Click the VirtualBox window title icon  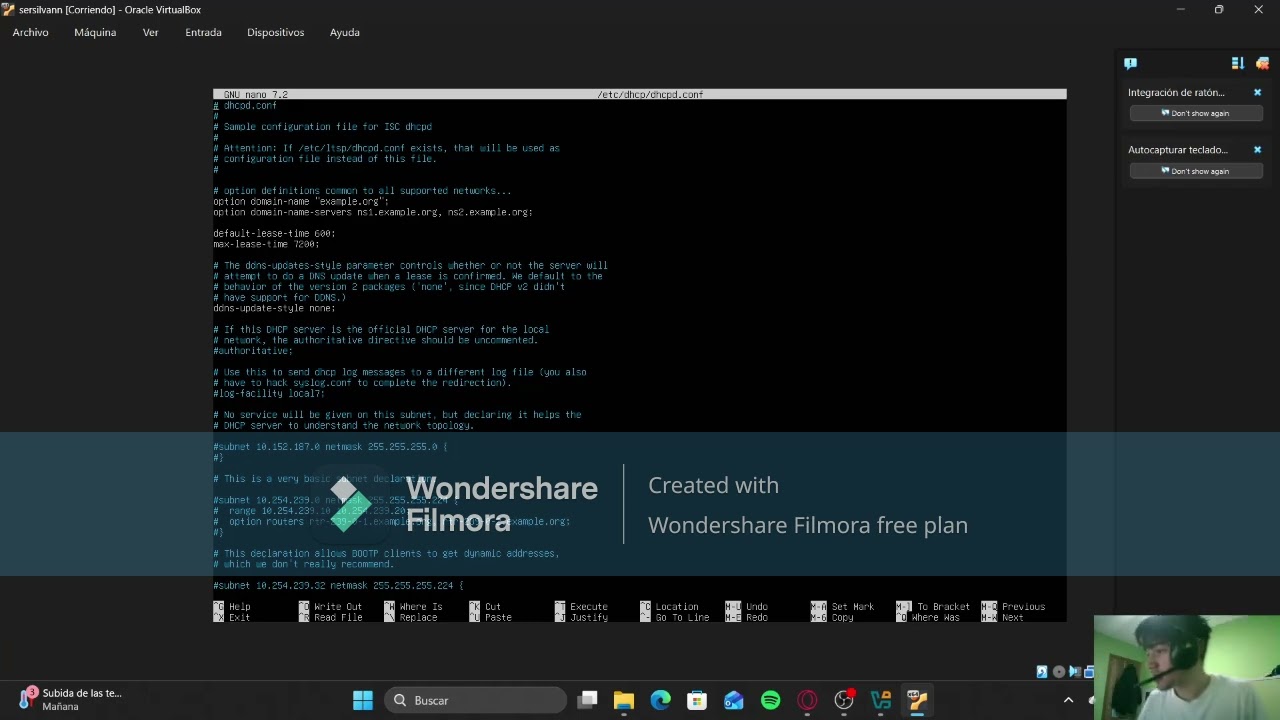(x=8, y=9)
